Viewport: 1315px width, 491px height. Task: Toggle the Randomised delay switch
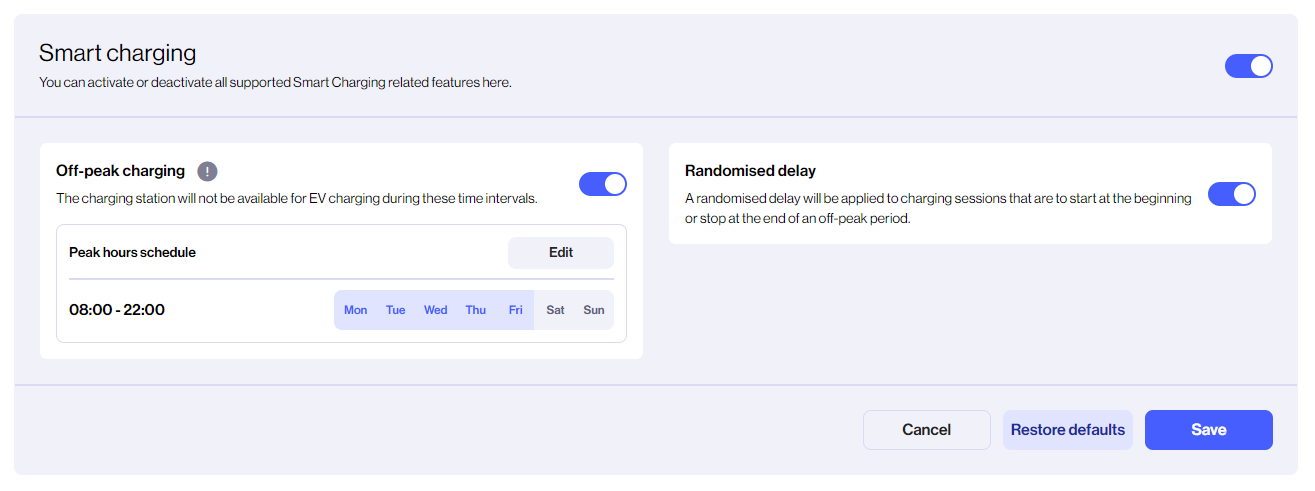1231,194
